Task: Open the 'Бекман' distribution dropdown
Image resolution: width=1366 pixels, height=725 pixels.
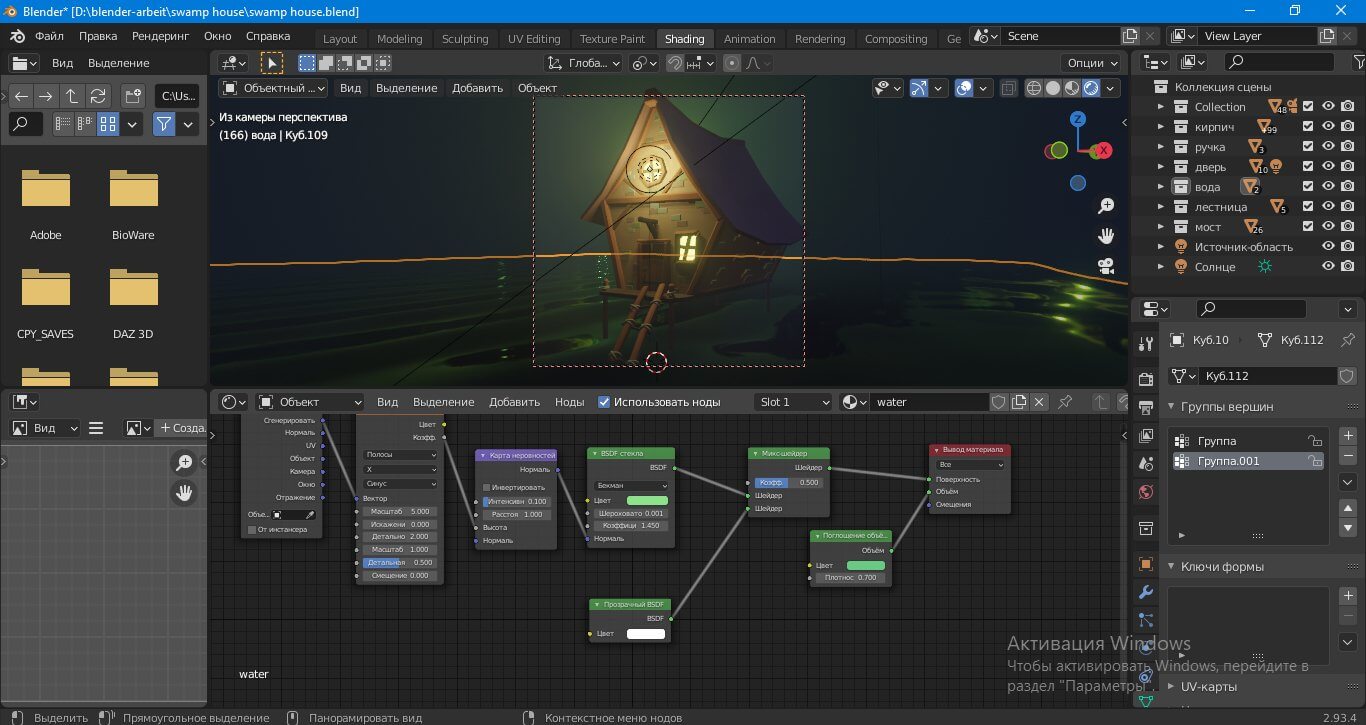Action: tap(630, 485)
